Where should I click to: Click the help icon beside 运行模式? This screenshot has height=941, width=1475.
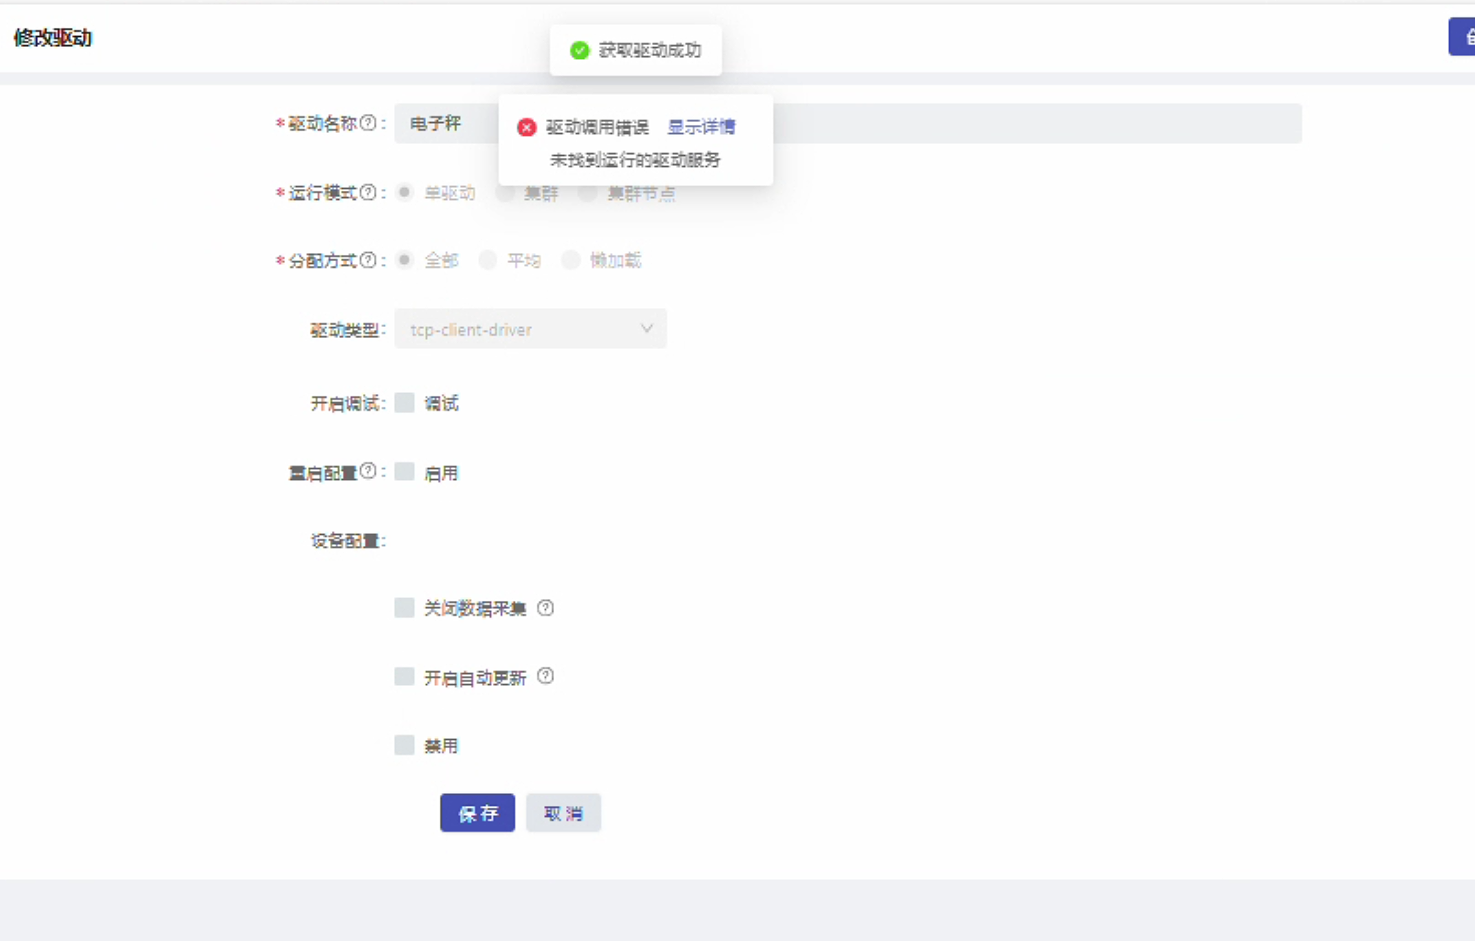click(368, 192)
